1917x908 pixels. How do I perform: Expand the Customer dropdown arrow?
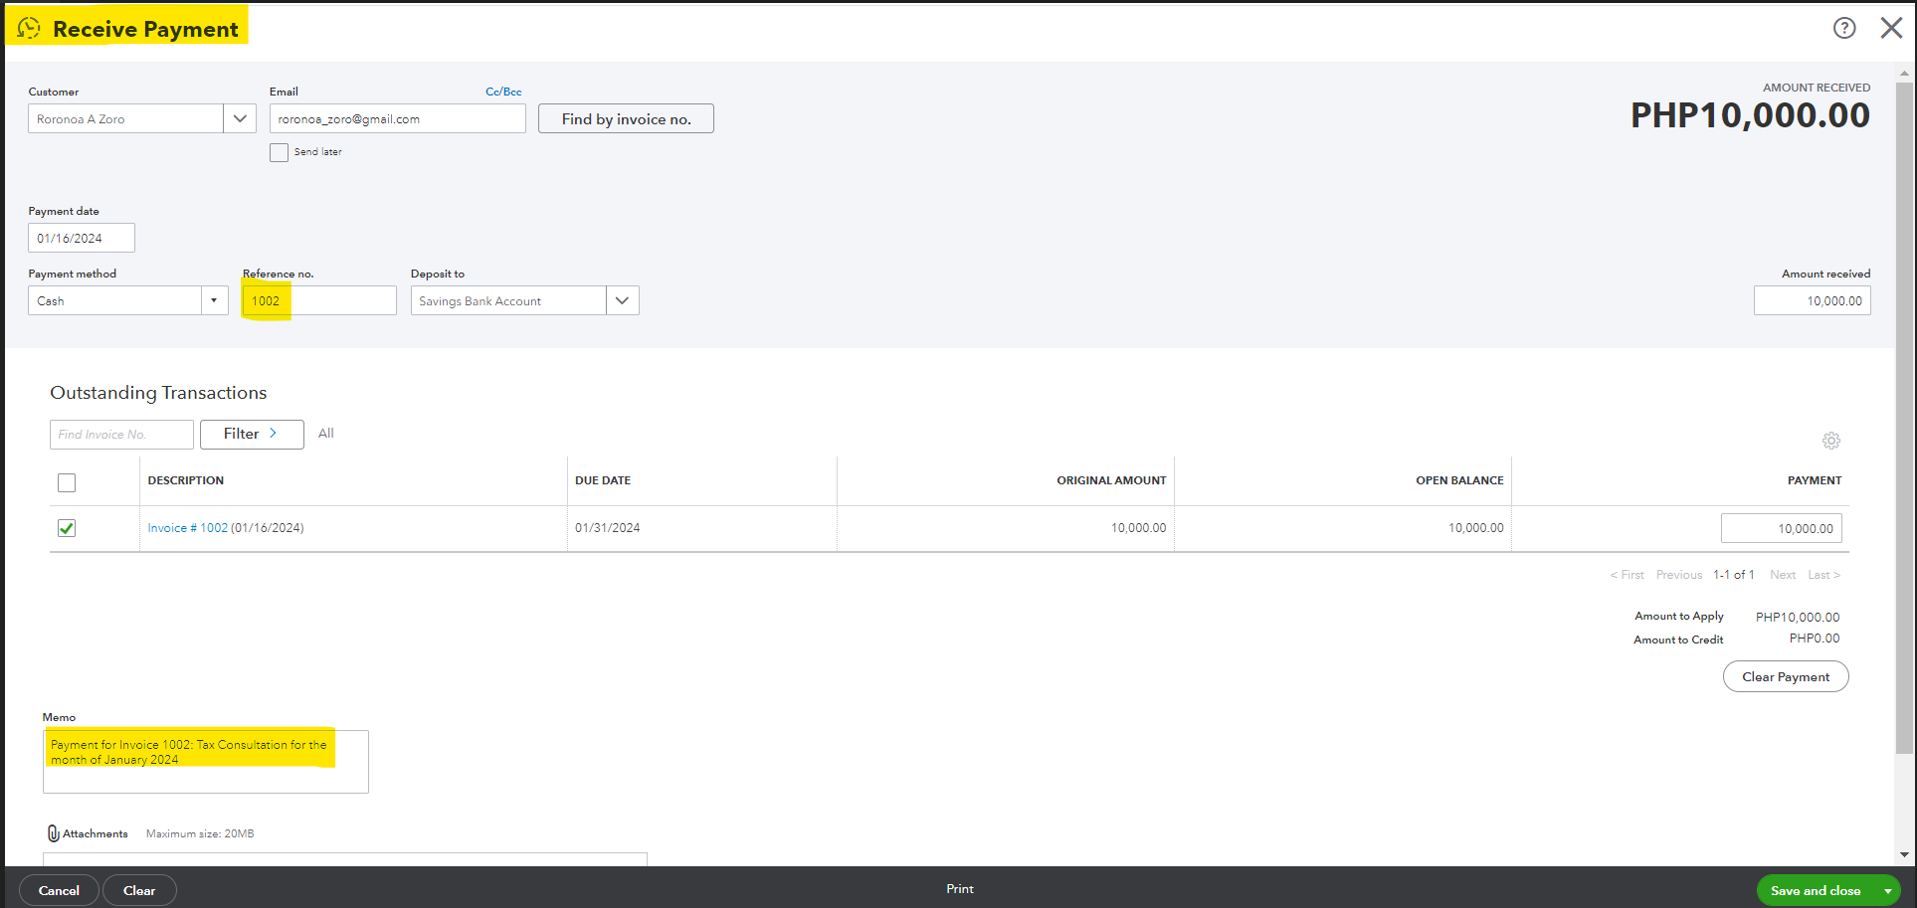point(240,119)
